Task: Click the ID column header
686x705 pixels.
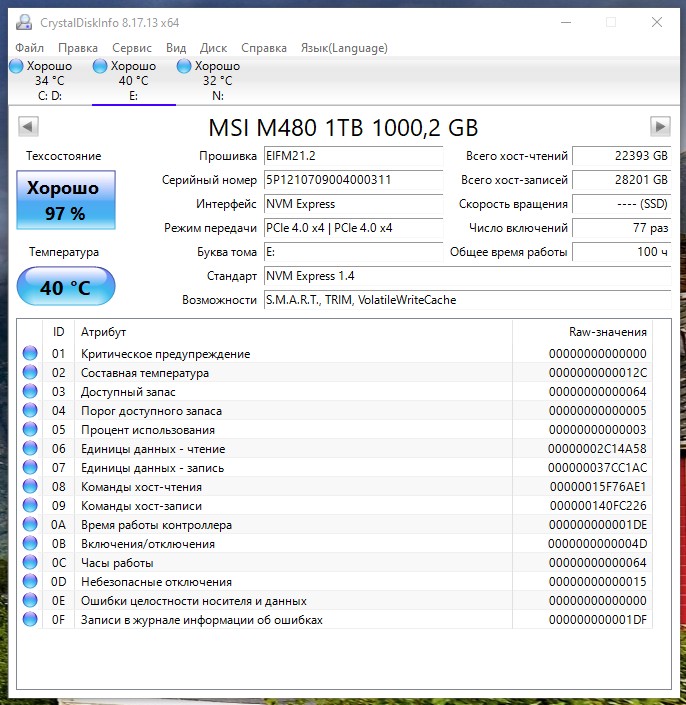Action: 58,332
